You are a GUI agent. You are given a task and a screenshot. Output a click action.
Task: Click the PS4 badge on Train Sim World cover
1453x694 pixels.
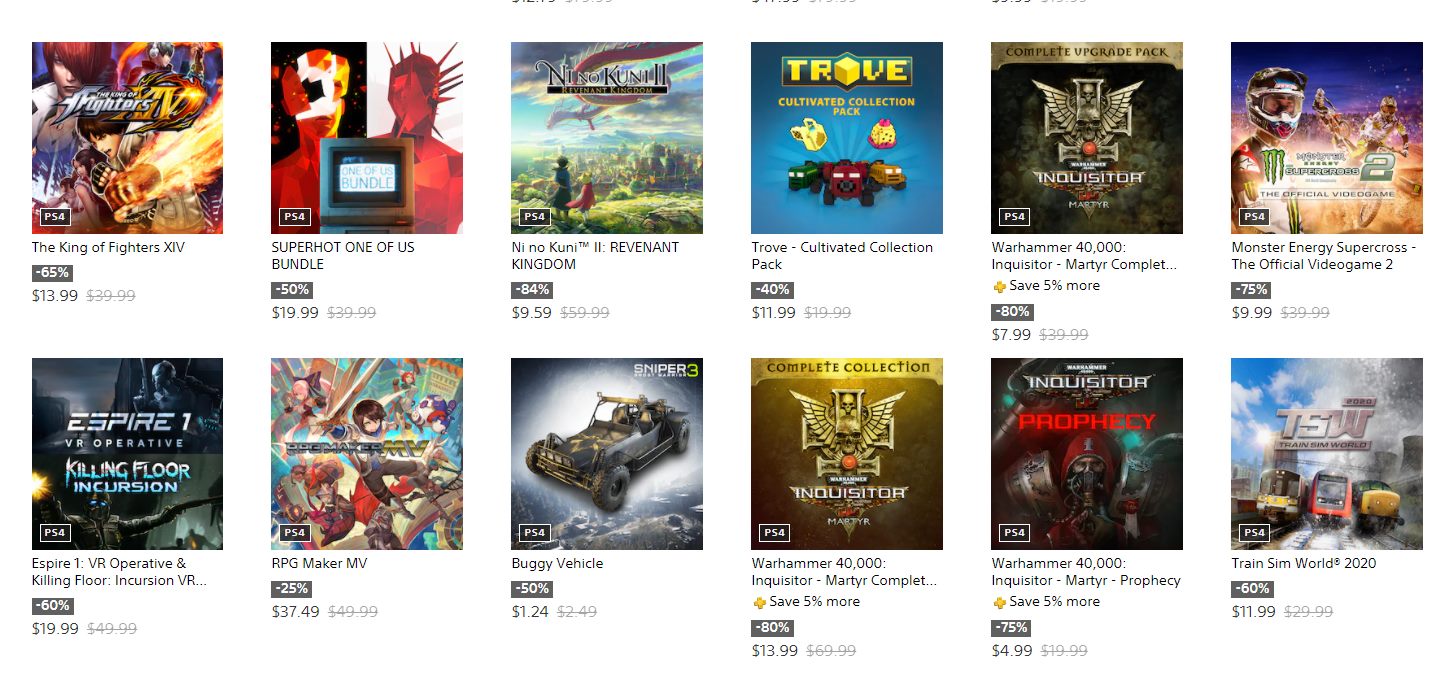(1255, 533)
